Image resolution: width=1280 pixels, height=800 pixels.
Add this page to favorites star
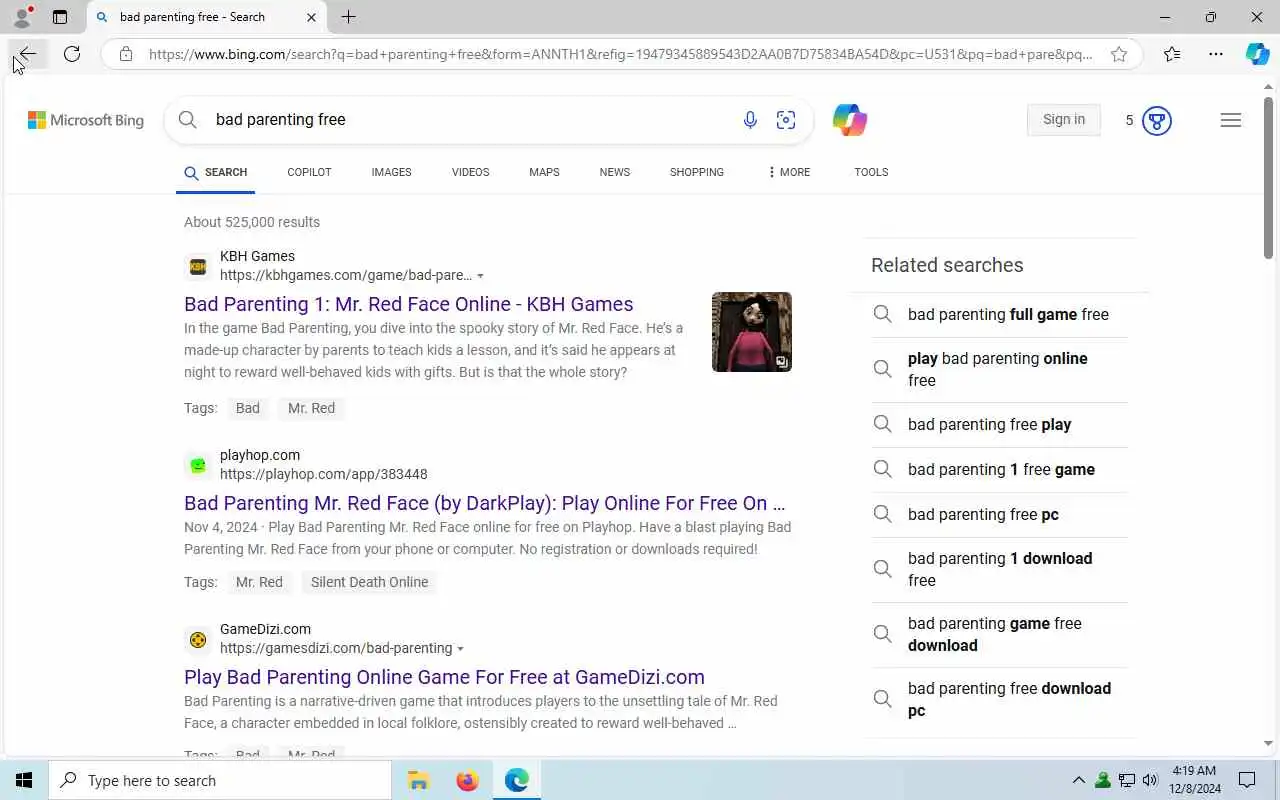tap(1119, 54)
